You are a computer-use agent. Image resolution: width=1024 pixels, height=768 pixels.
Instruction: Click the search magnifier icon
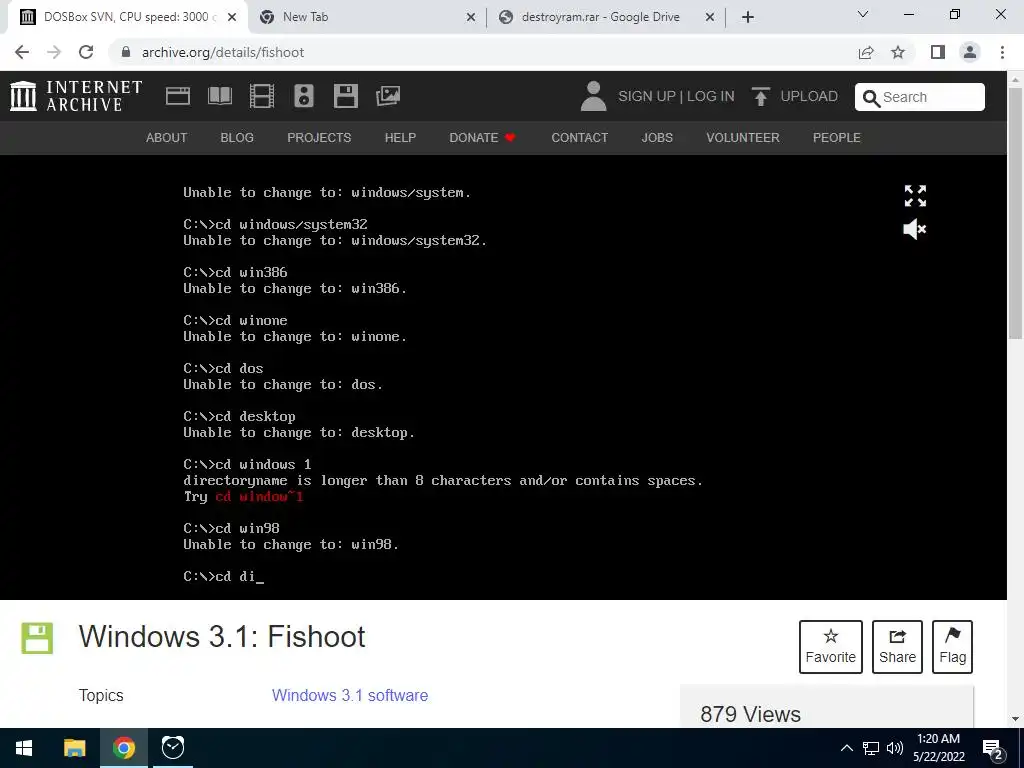(x=871, y=98)
